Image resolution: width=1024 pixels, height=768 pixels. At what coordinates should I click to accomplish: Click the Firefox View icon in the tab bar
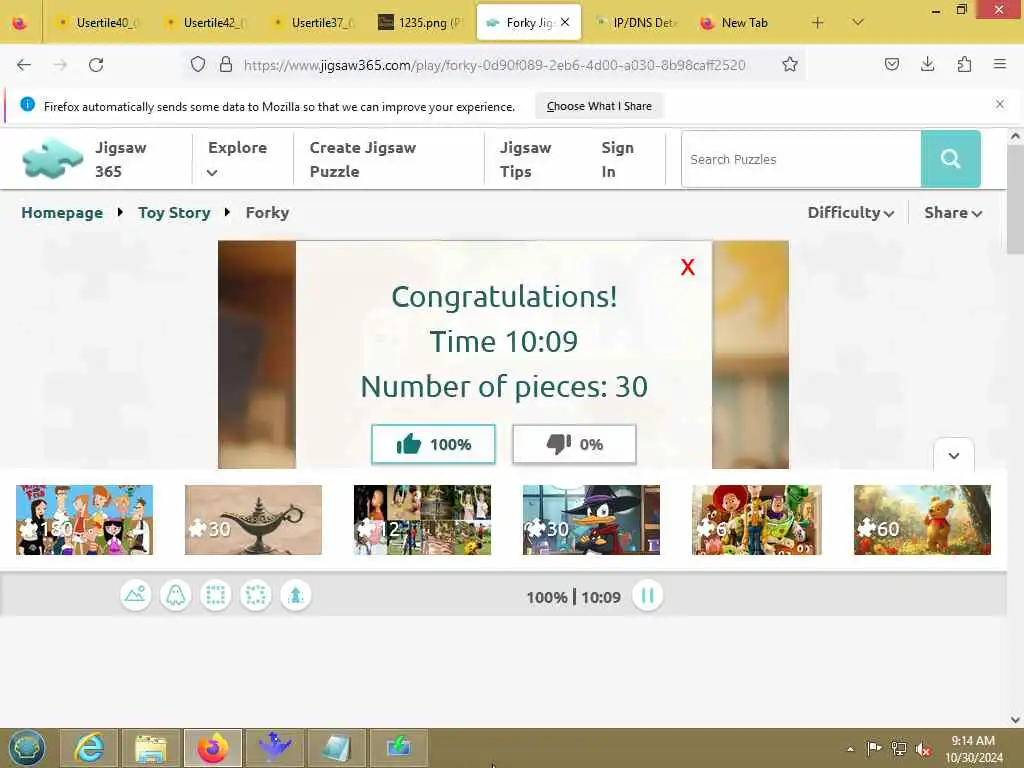pyautogui.click(x=20, y=24)
